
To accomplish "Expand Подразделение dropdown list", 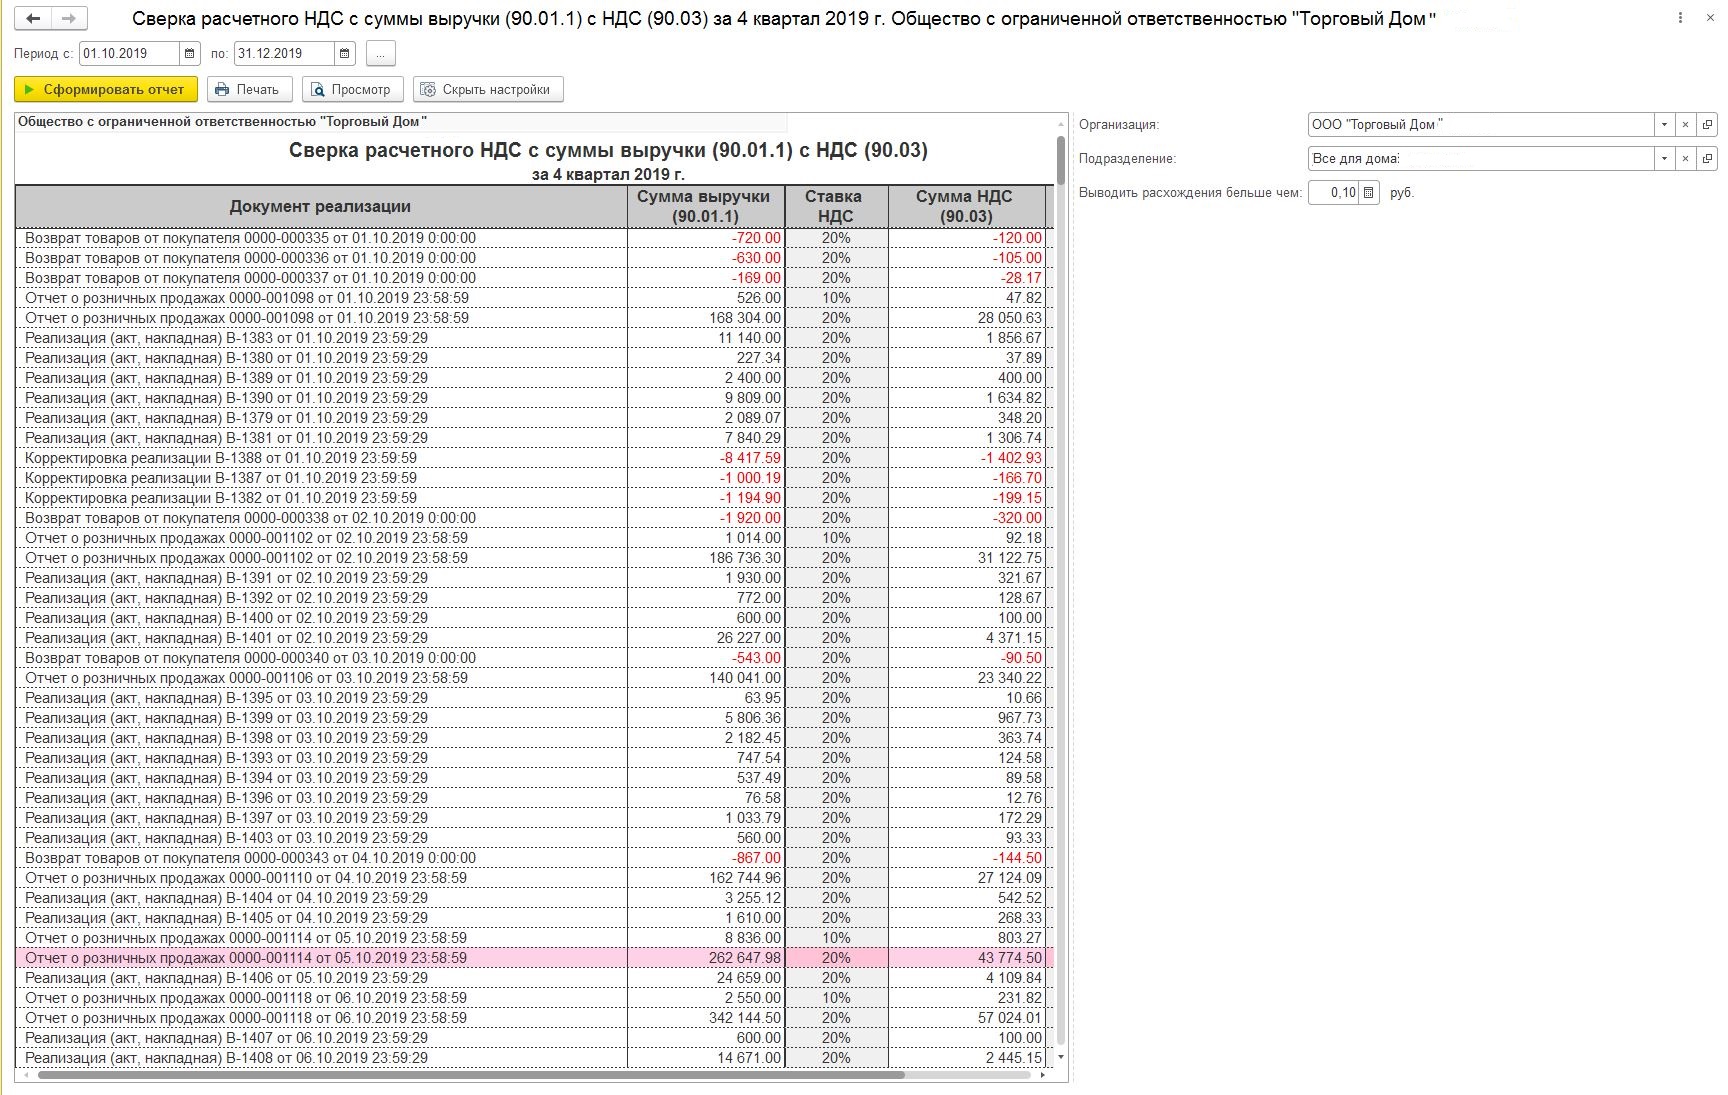I will tap(1664, 158).
